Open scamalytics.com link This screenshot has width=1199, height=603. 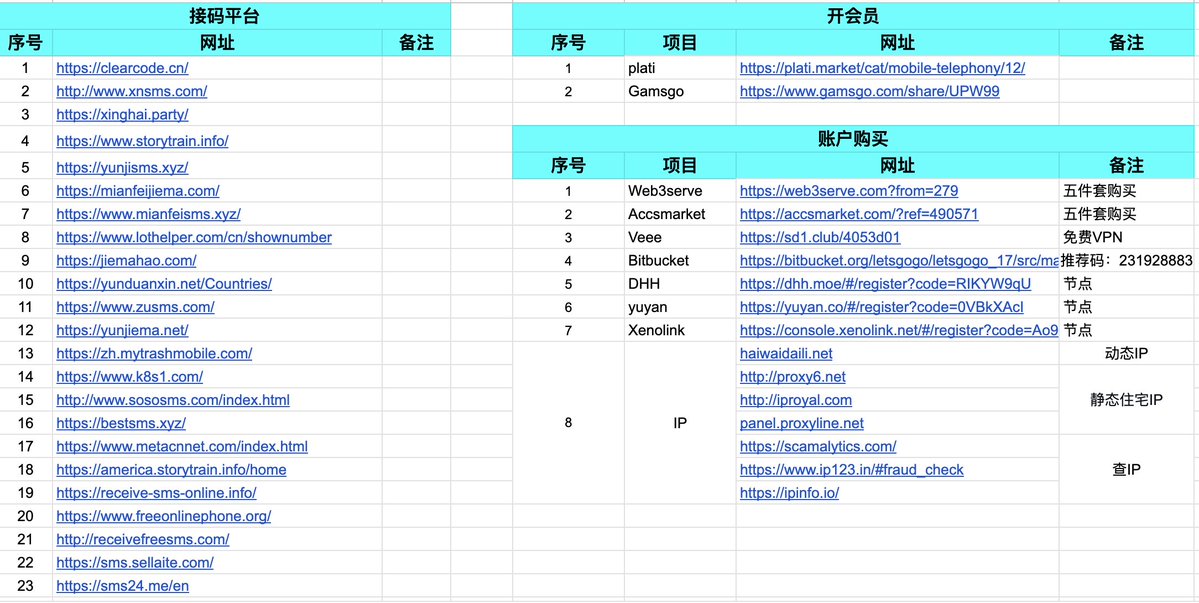click(818, 446)
